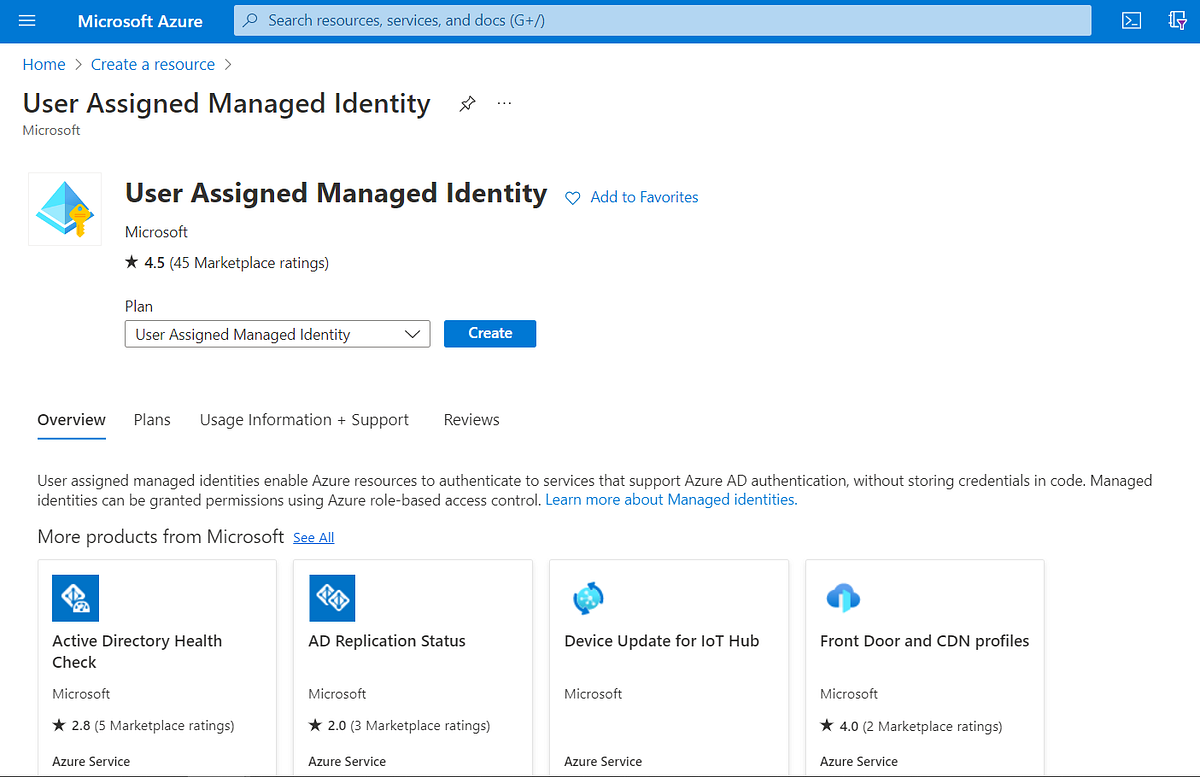The height and width of the screenshot is (777, 1200).
Task: Click See All for more Microsoft products
Action: coord(313,537)
